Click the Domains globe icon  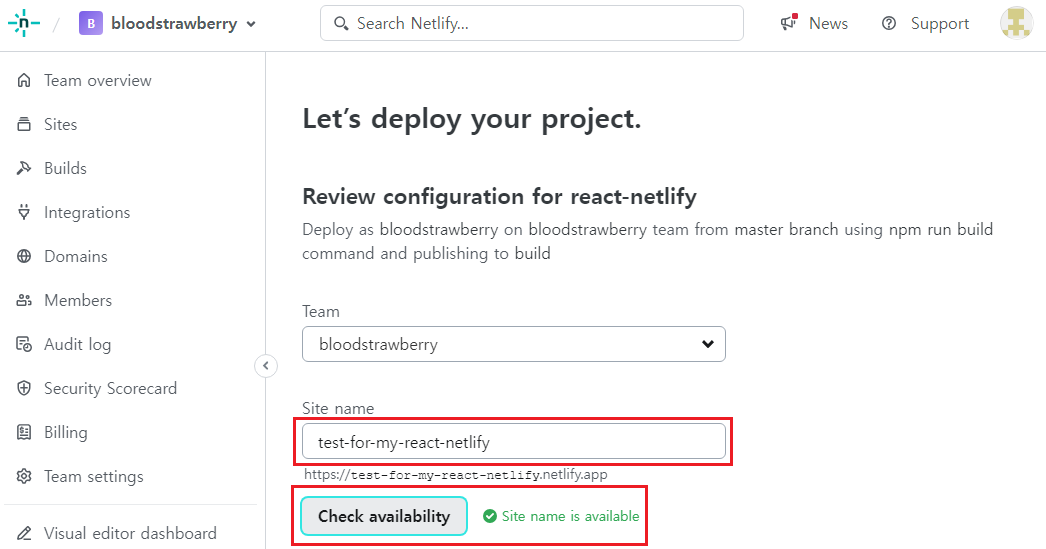[24, 256]
